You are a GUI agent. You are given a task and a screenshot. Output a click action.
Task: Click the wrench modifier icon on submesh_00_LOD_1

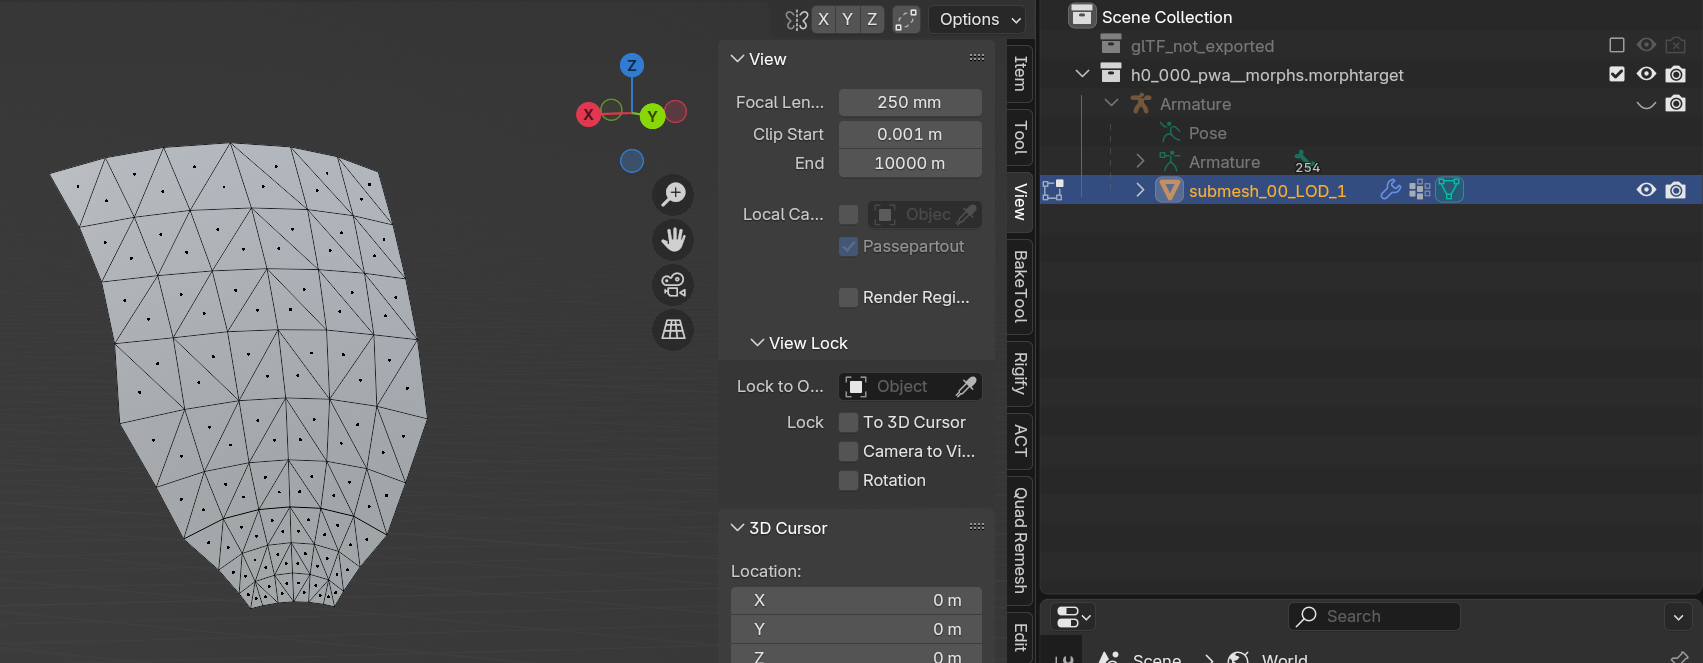(1390, 190)
